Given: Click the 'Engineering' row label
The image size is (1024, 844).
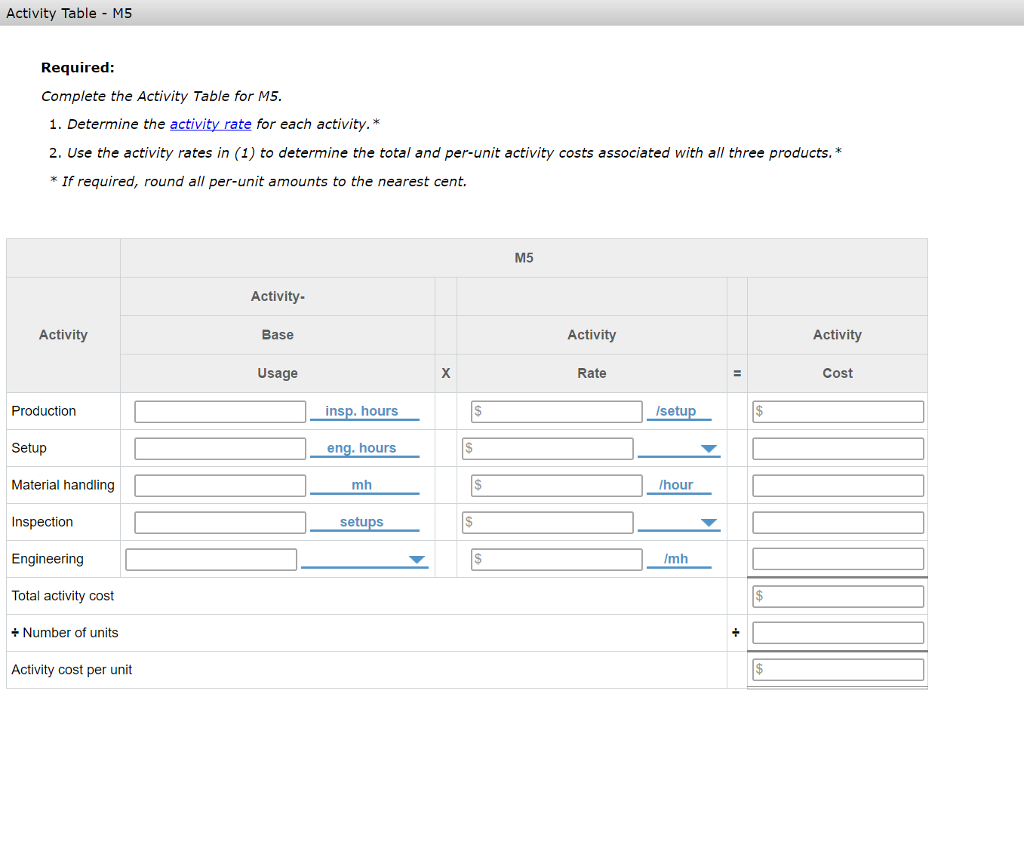Looking at the screenshot, I should point(48,559).
